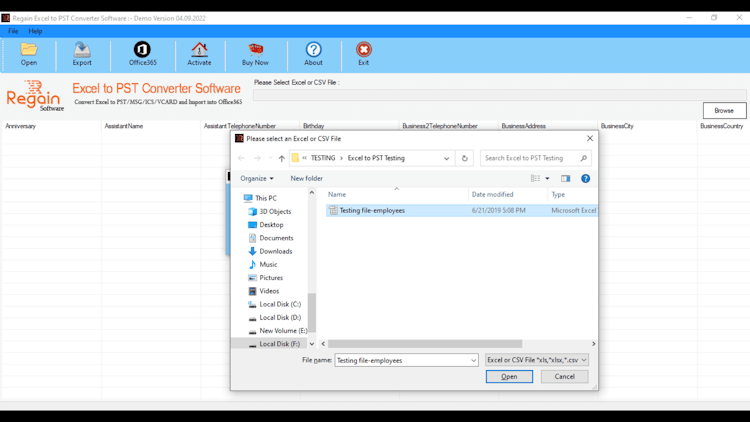Click the Excel or CSV file path field

point(499,95)
